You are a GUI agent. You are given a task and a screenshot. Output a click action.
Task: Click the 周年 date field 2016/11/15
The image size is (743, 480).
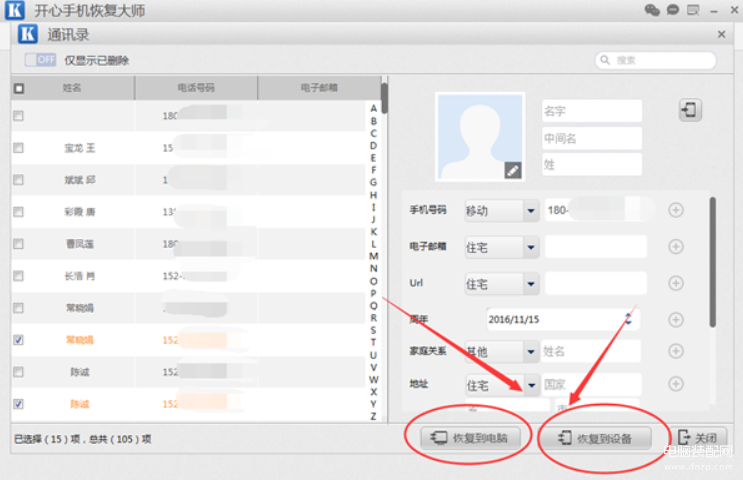pyautogui.click(x=563, y=319)
